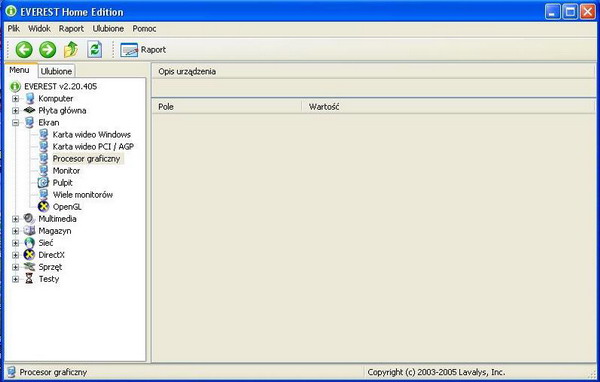Click the Testy hourglass icon
600x382 pixels.
tap(29, 279)
